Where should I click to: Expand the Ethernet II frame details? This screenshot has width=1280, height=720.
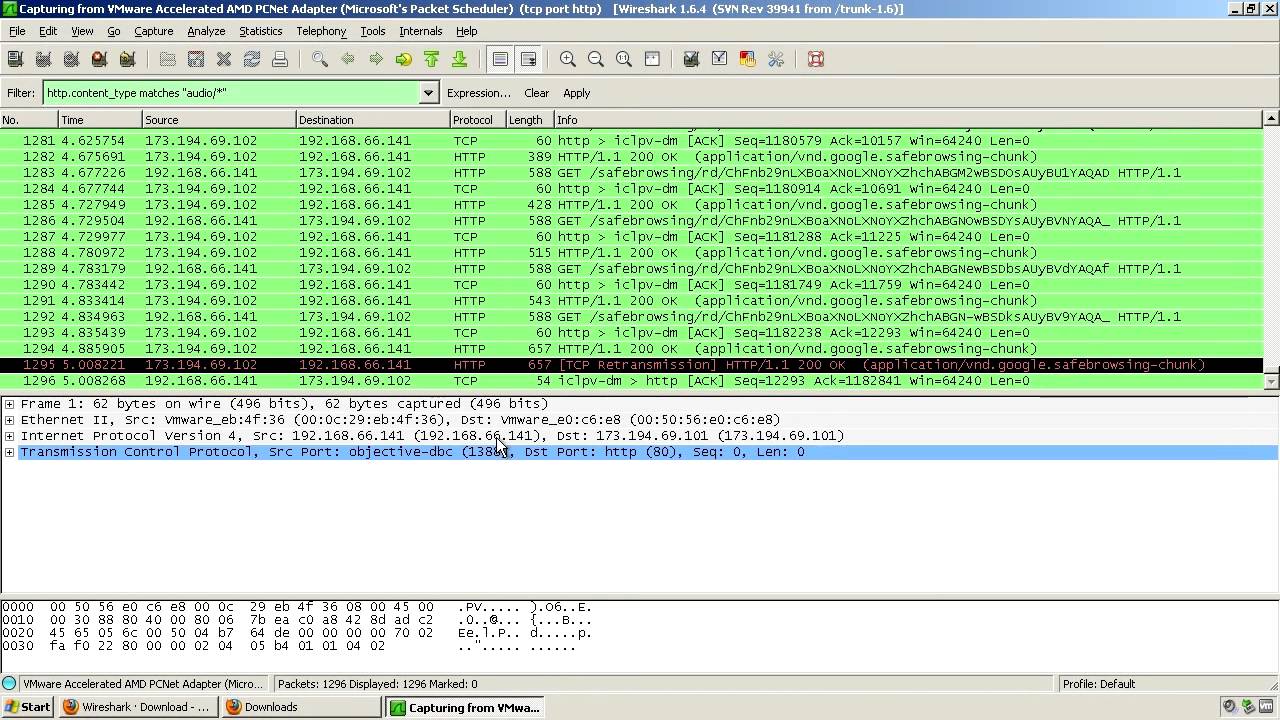tap(8, 420)
